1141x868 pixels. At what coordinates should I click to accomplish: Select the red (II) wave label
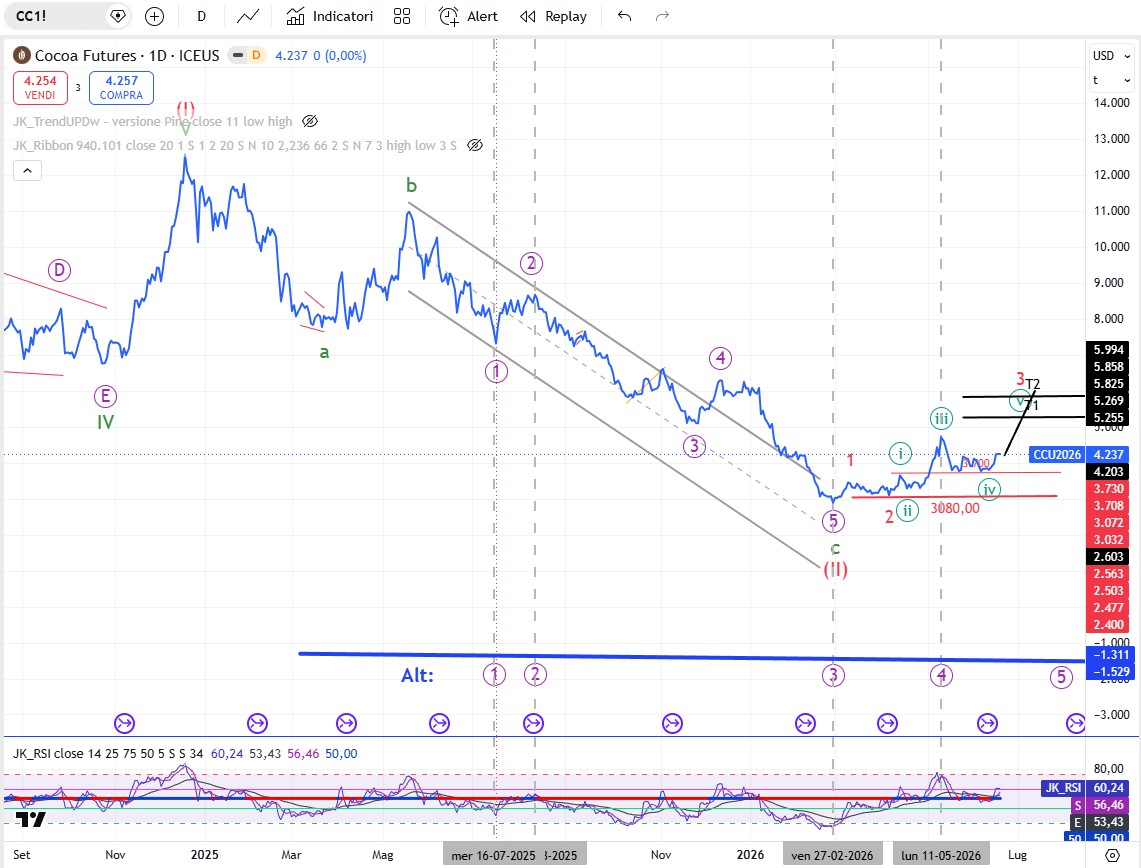[x=835, y=569]
